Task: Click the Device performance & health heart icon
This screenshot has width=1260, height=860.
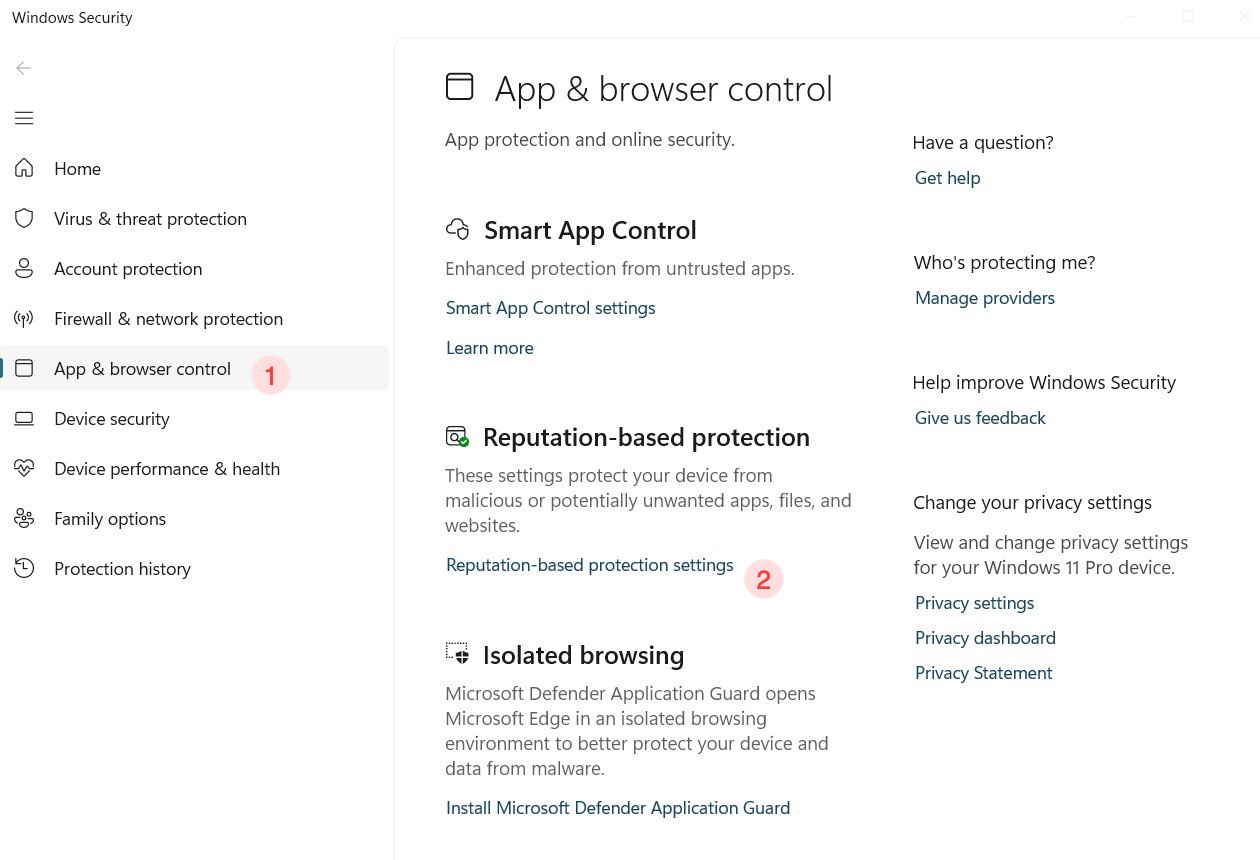Action: point(24,468)
